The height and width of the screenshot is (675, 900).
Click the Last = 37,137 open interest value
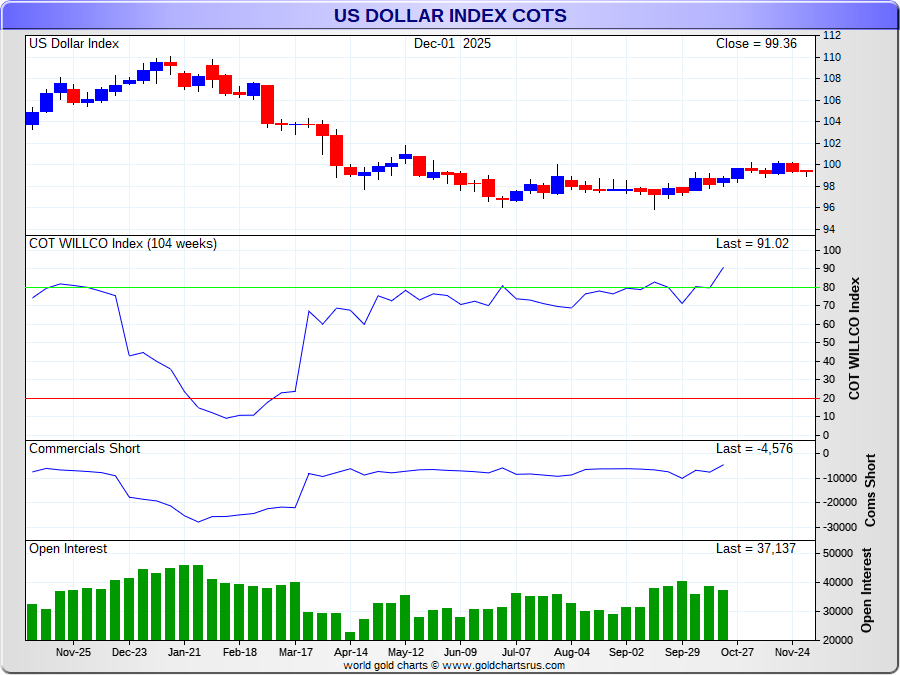tap(755, 549)
